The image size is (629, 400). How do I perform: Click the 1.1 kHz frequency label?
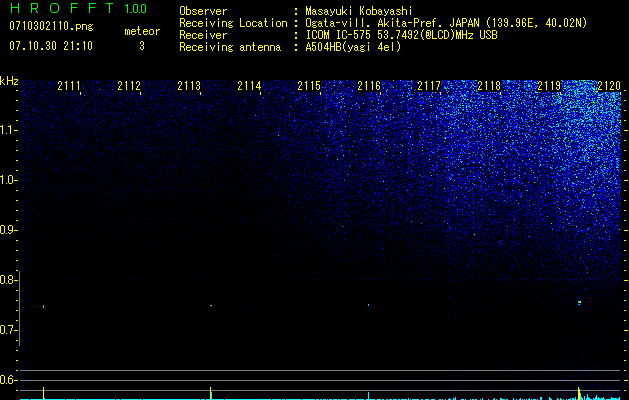(7, 130)
